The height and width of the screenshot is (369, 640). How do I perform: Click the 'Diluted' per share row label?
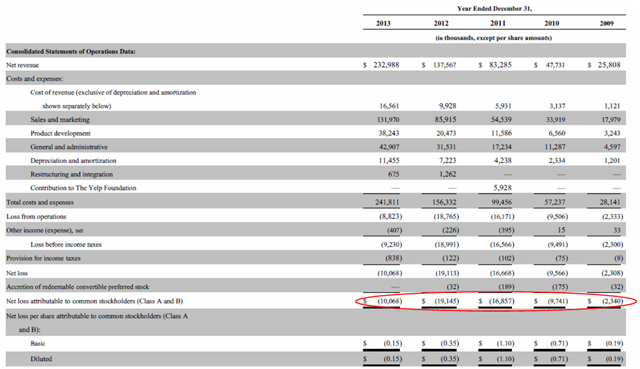click(x=41, y=359)
